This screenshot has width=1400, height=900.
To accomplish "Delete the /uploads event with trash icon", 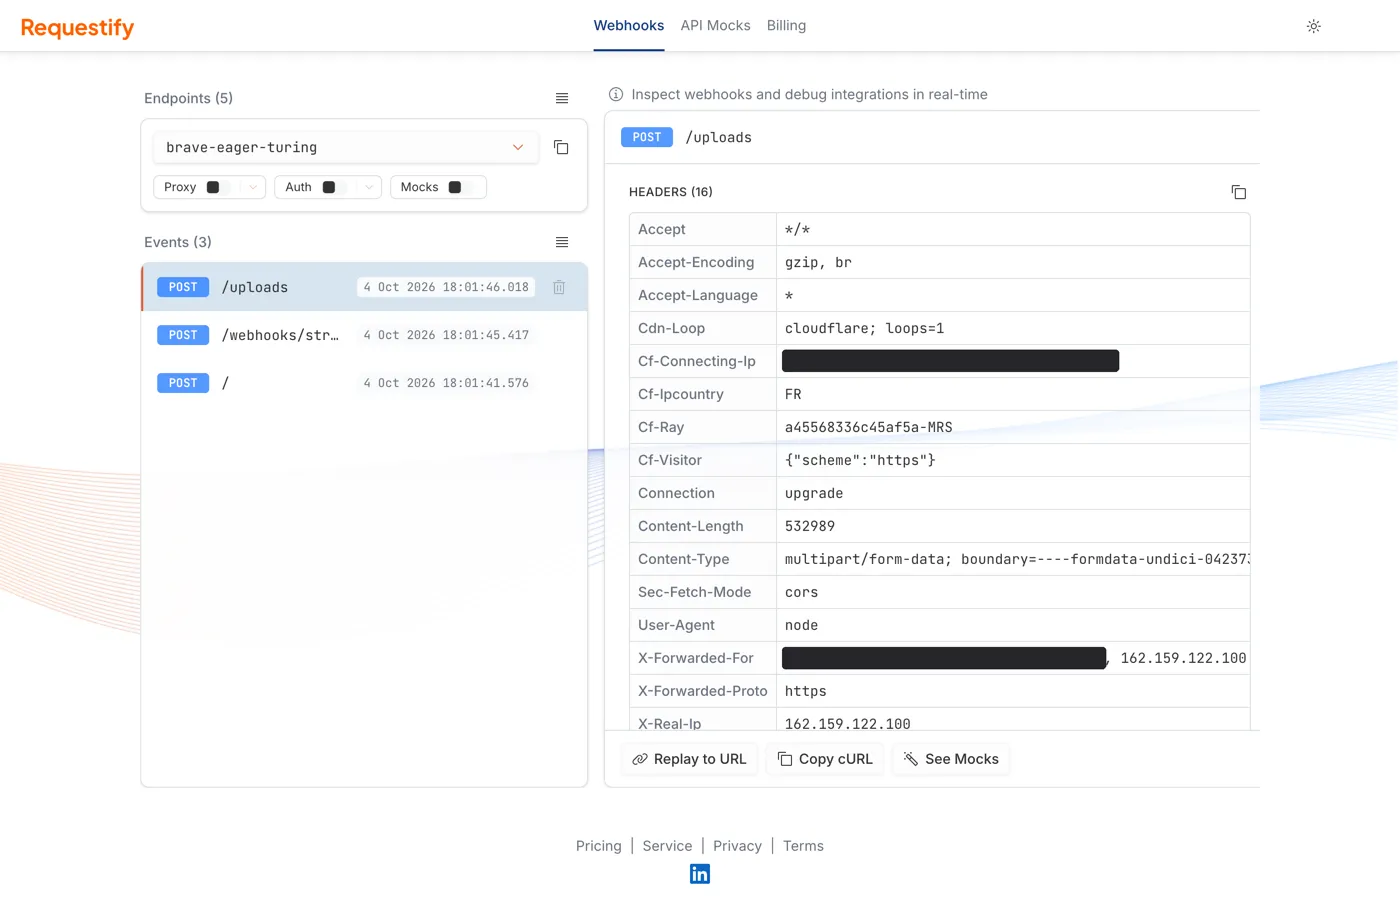I will (x=559, y=287).
